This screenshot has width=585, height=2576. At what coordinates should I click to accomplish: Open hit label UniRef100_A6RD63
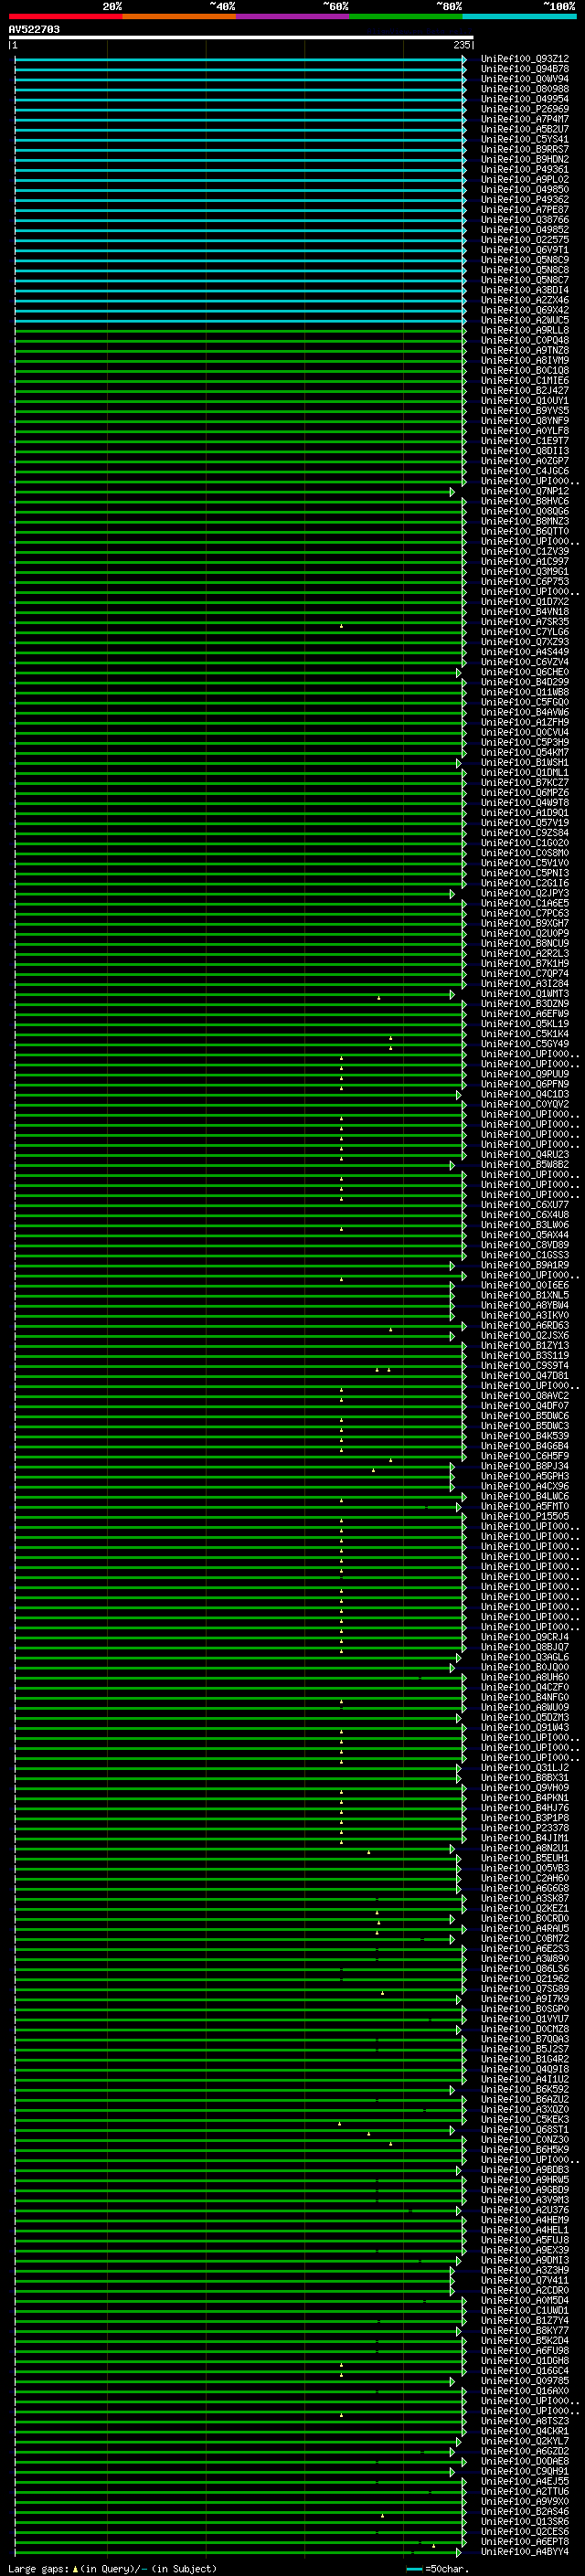524,1326
